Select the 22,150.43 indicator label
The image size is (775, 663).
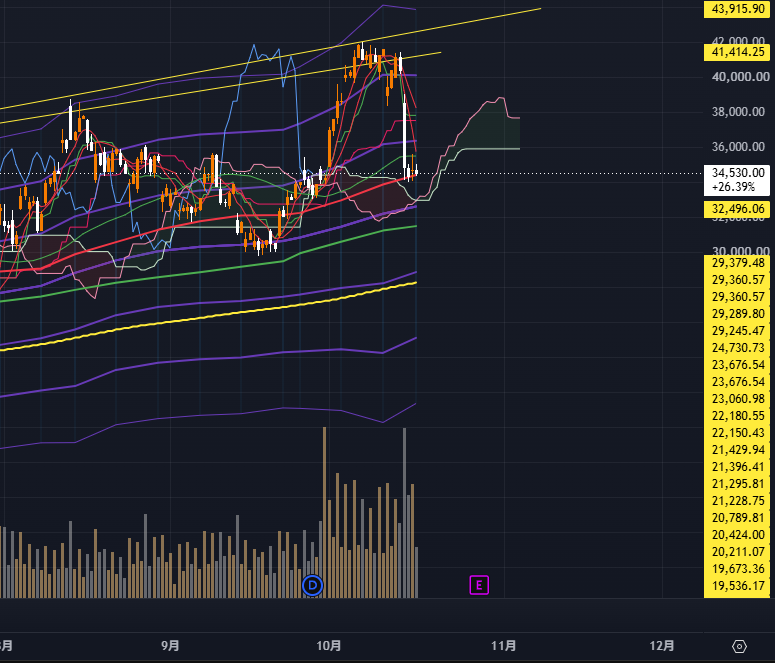pyautogui.click(x=736, y=433)
